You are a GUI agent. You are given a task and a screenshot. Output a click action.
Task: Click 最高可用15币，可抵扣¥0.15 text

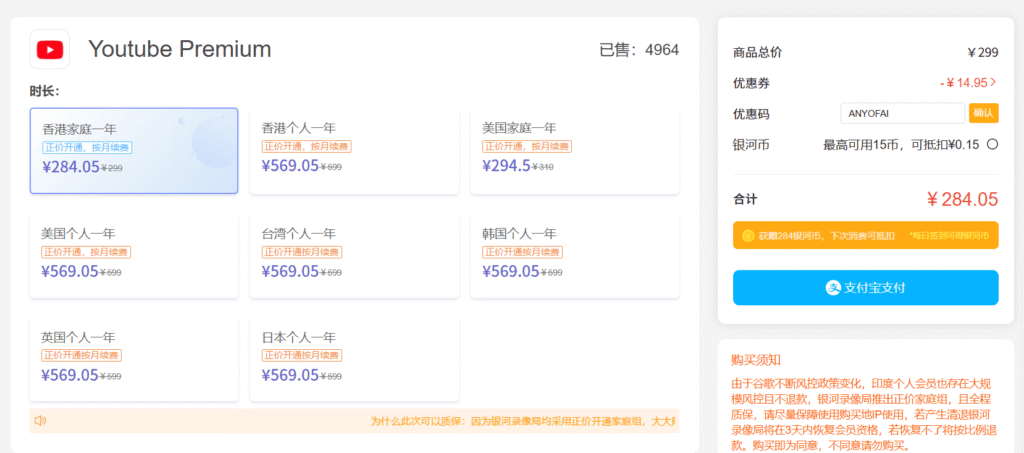tap(901, 144)
